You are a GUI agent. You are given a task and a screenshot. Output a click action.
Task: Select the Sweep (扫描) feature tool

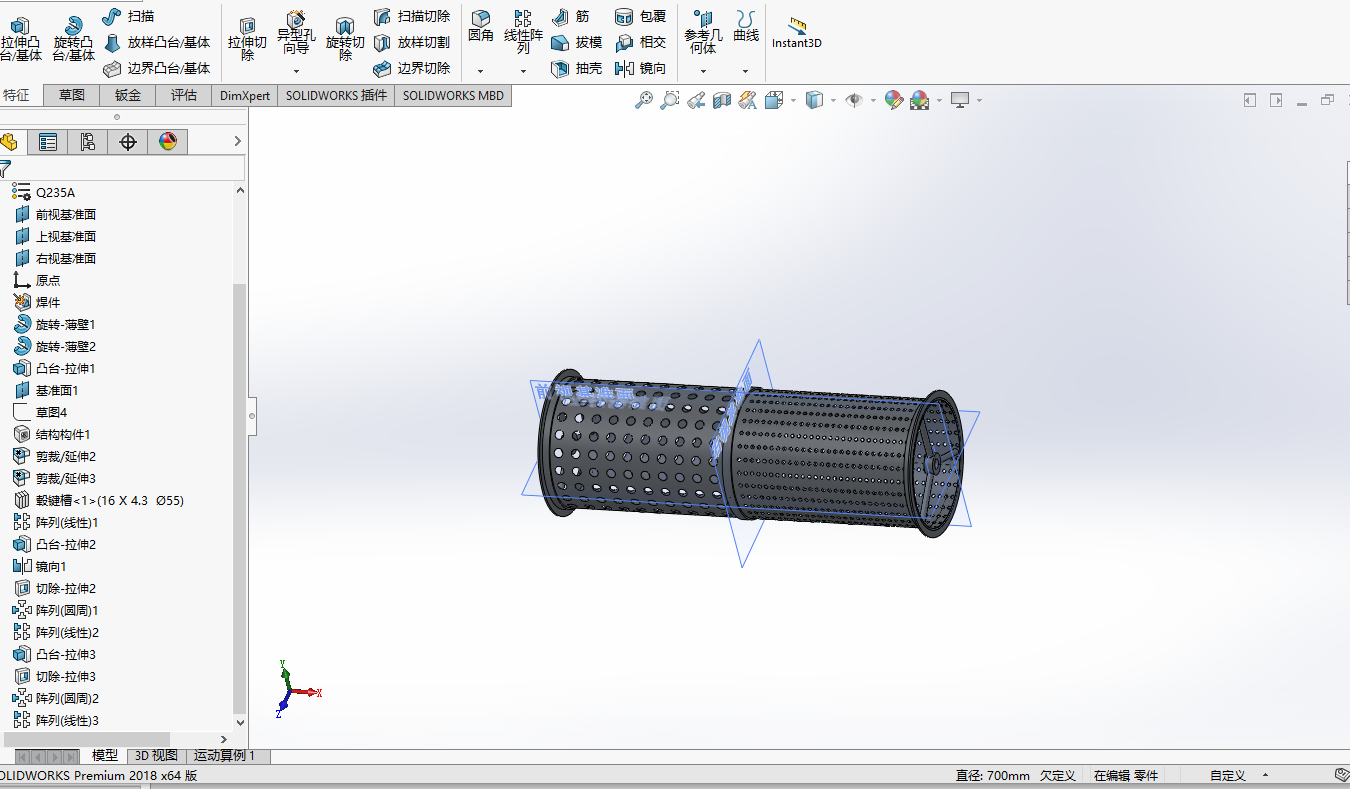[128, 16]
